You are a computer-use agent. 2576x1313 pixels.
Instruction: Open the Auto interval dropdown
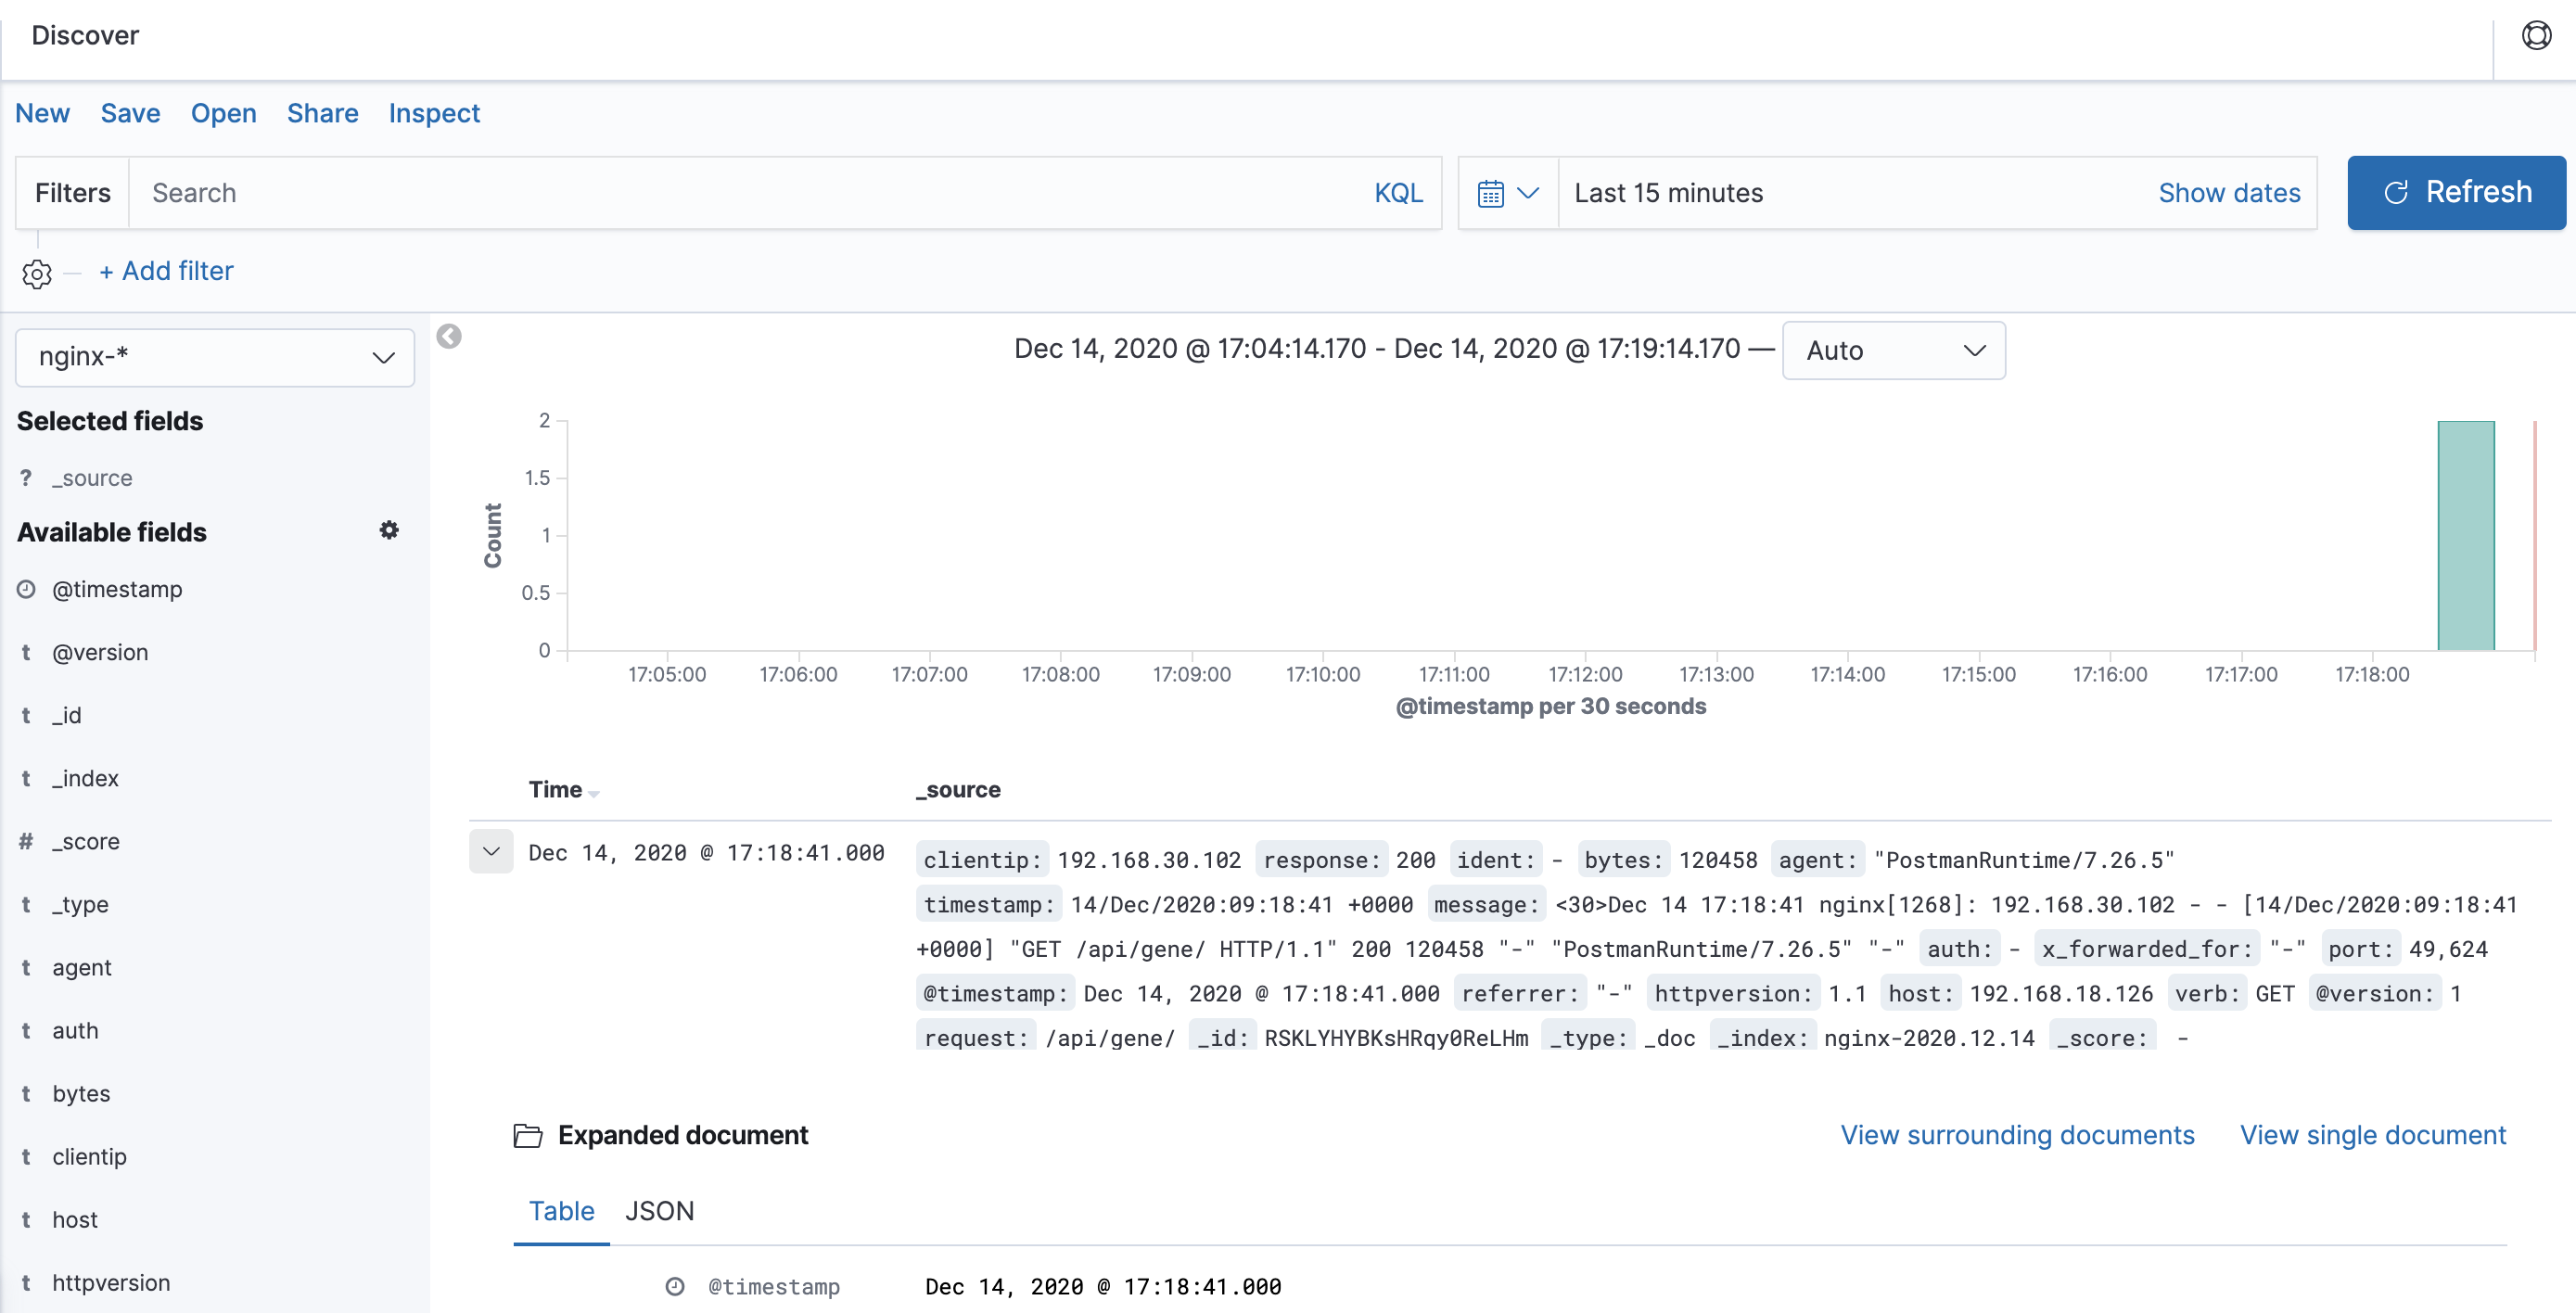[x=1893, y=350]
